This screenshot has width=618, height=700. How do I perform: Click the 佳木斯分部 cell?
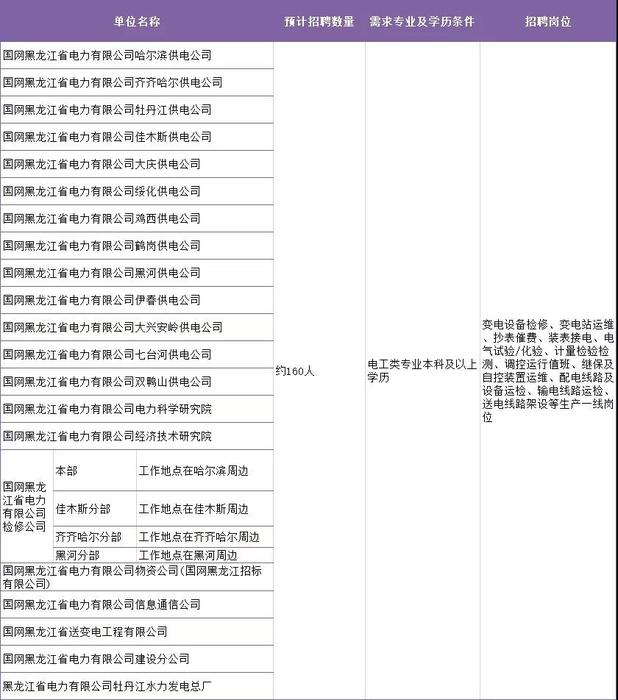click(x=95, y=509)
